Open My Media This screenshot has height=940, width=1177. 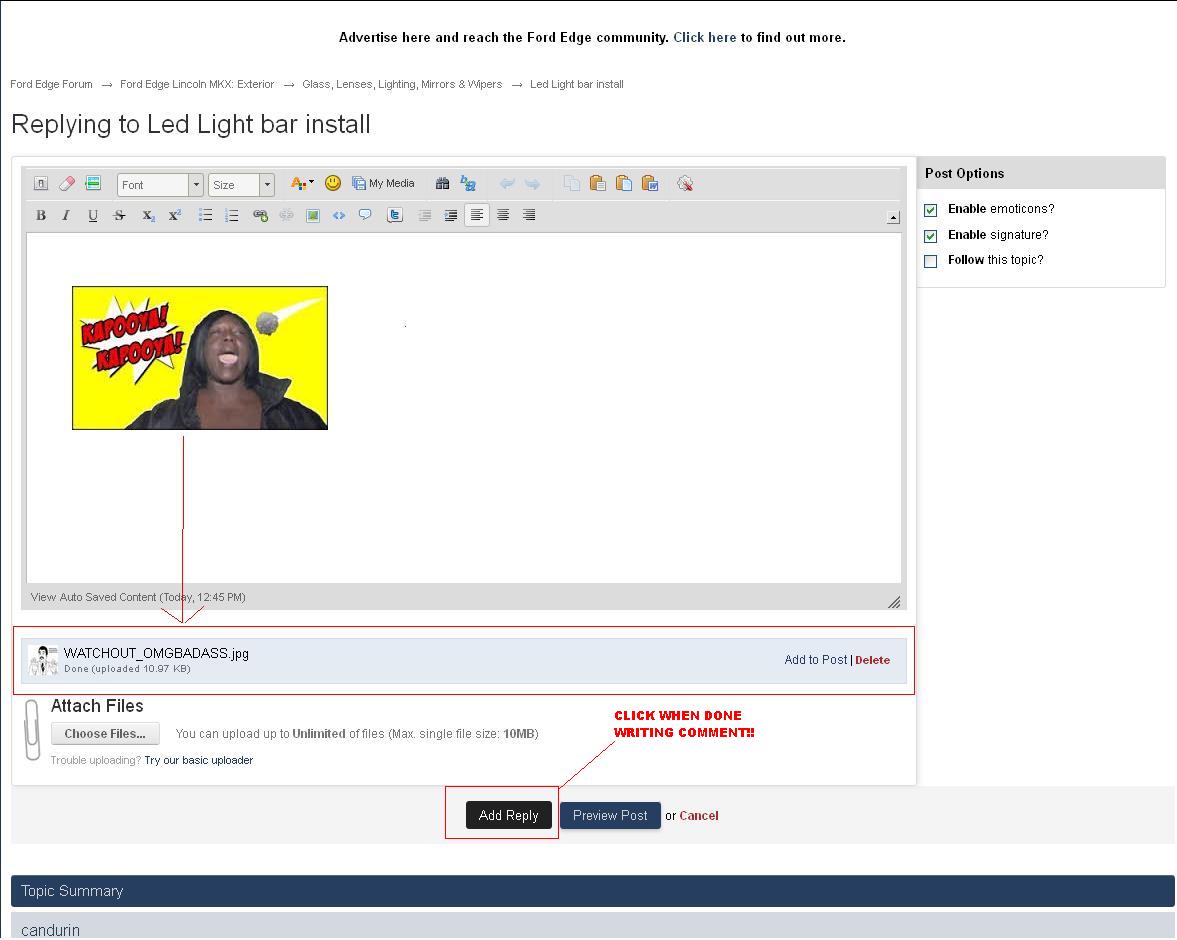[x=383, y=183]
